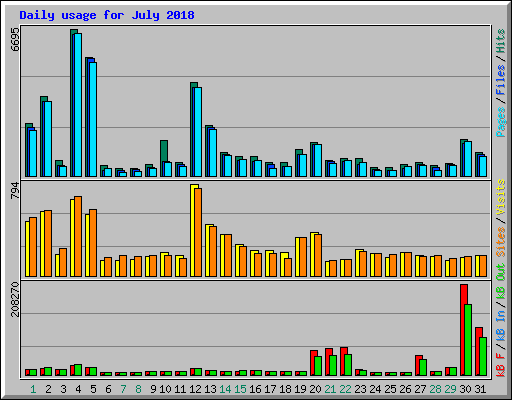
Task: Click the cyan pages bar for day 5
Action: click(x=93, y=119)
